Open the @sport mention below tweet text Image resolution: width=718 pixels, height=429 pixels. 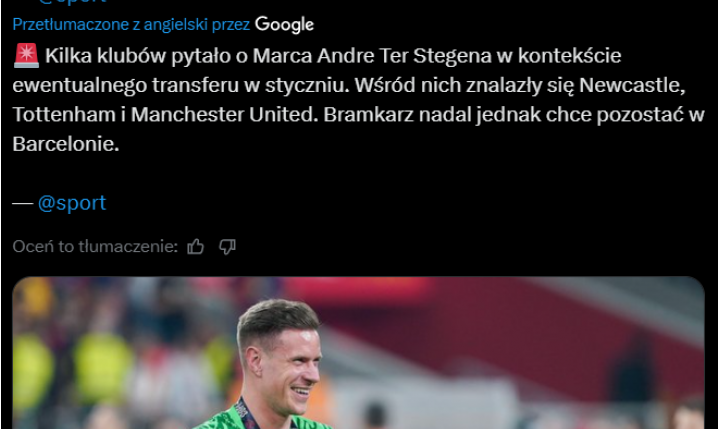71,203
